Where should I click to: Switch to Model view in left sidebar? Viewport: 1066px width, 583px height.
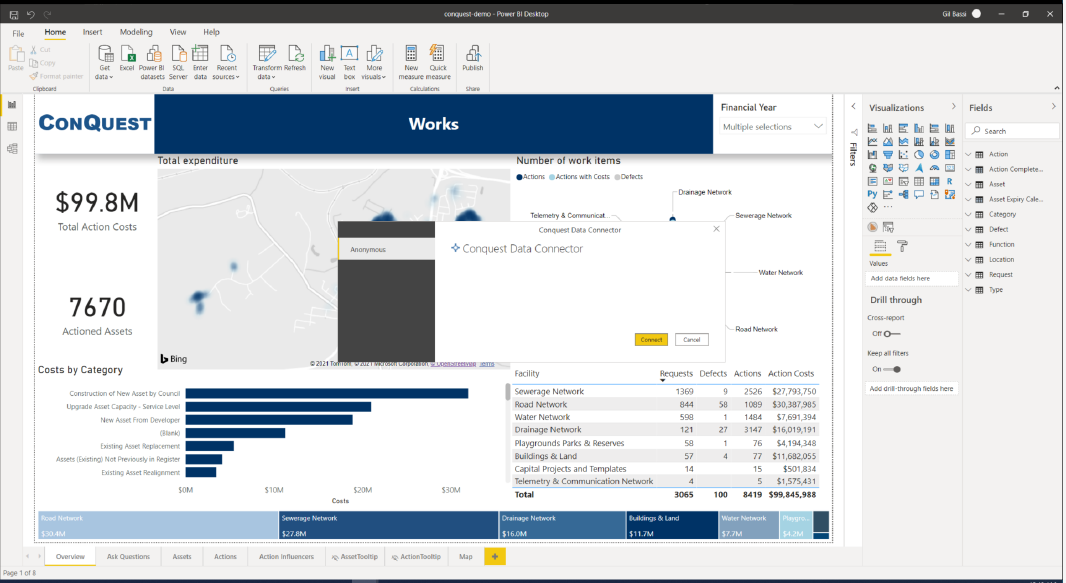(x=12, y=148)
